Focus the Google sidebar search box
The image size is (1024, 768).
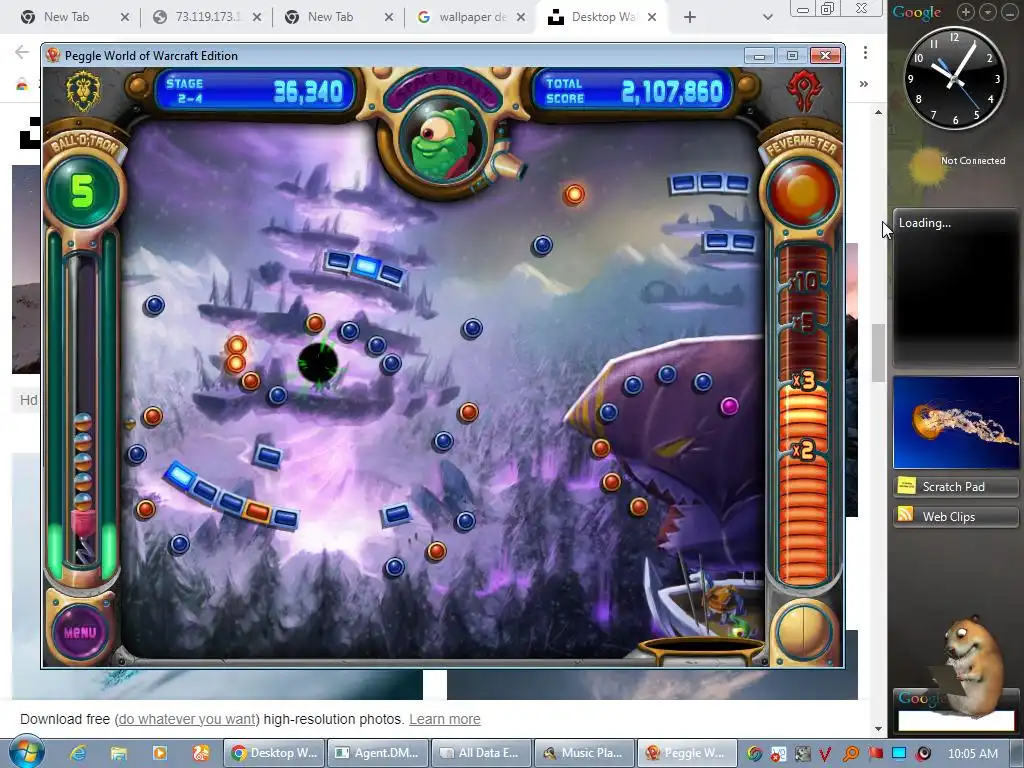(955, 722)
